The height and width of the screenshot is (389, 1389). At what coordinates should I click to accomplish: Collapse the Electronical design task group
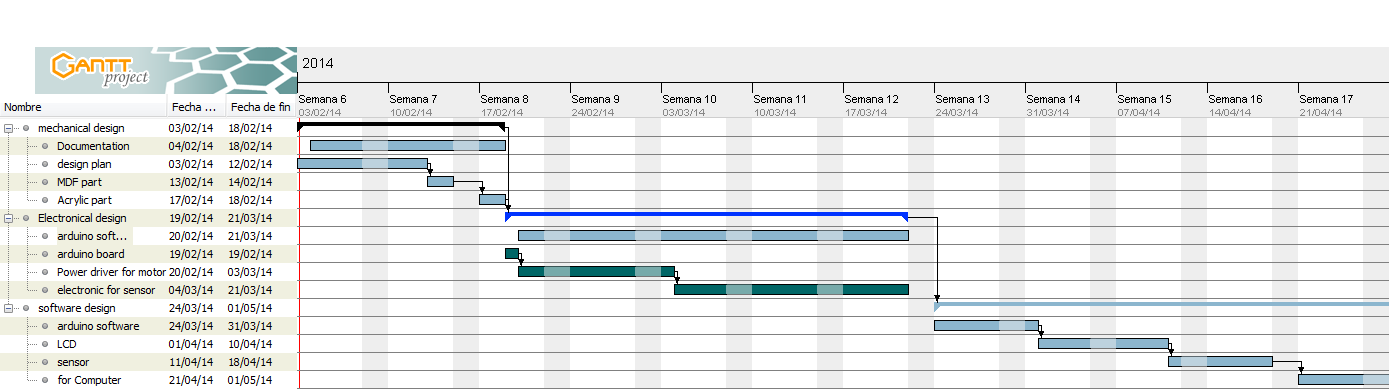pyautogui.click(x=8, y=218)
